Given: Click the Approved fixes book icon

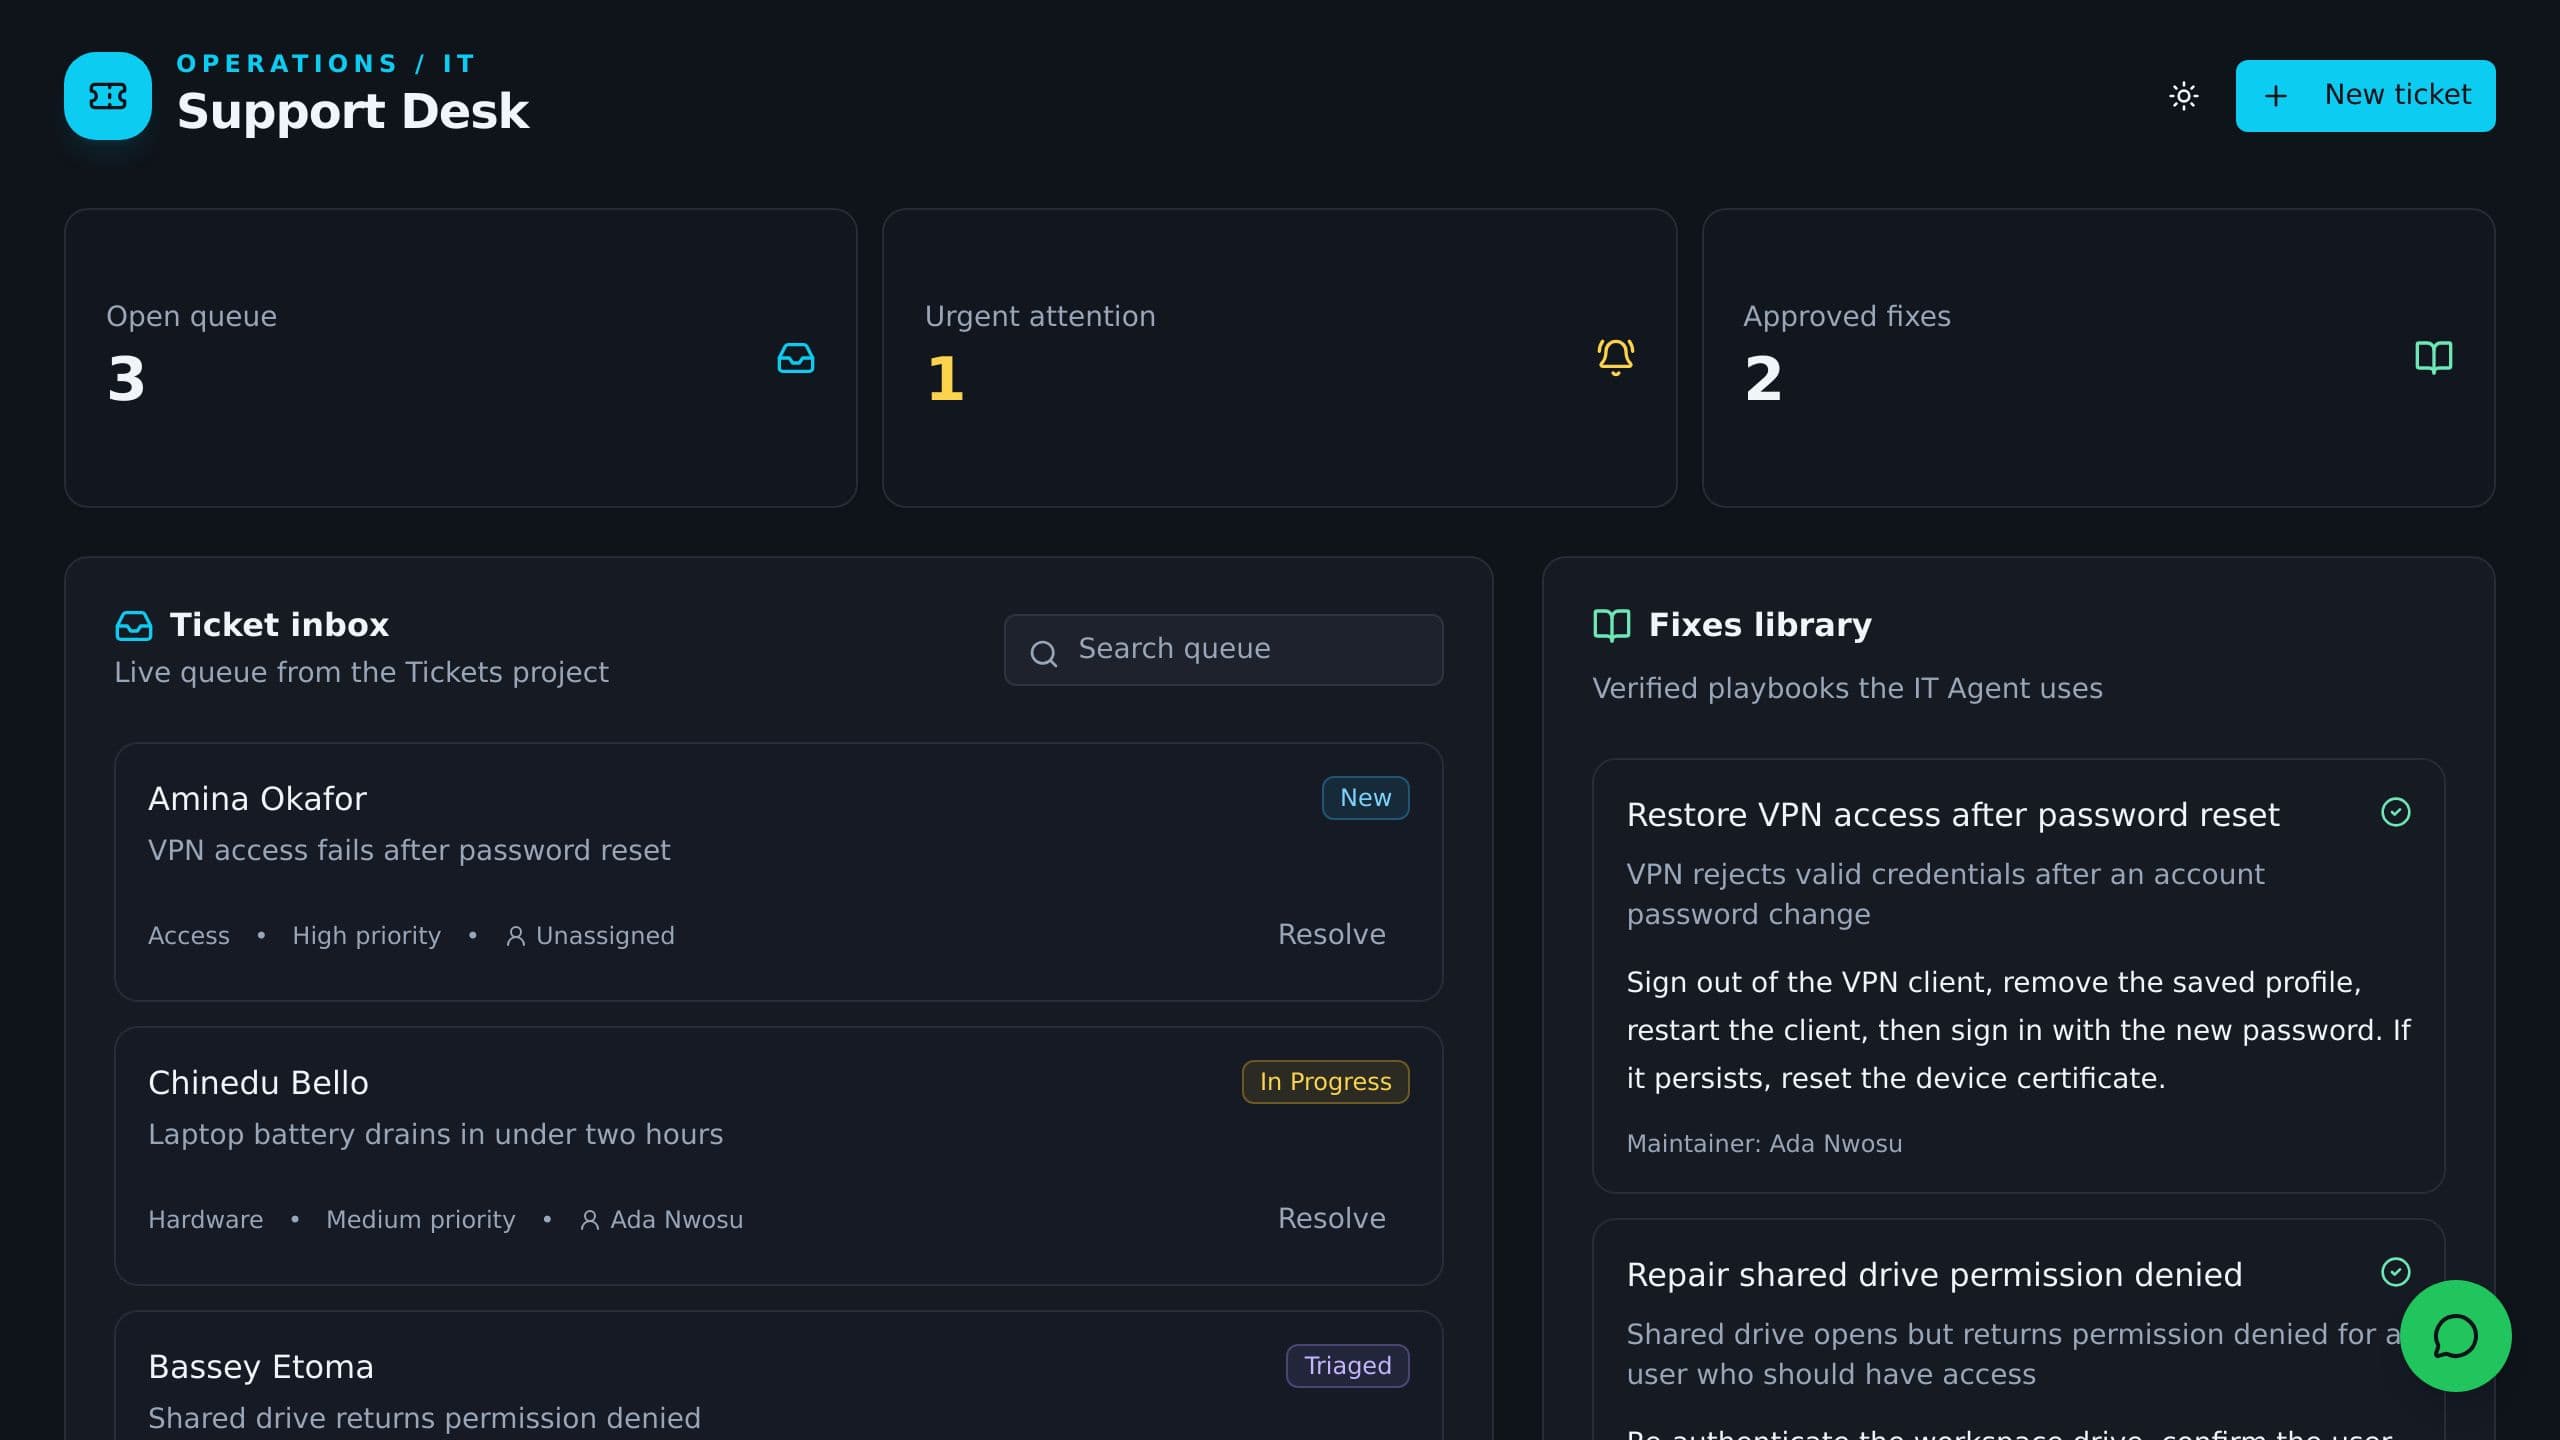Looking at the screenshot, I should 2433,357.
